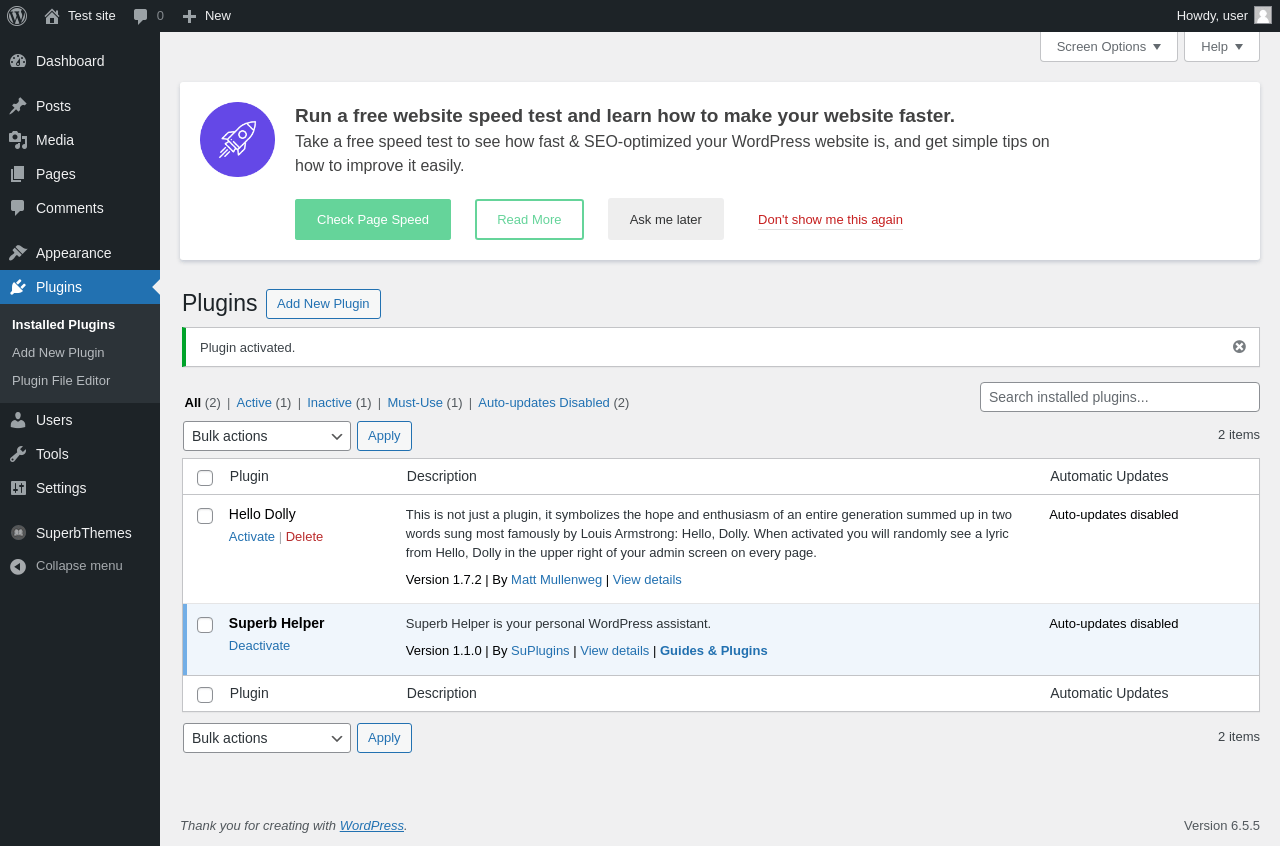Click the purple rocket speed-test icon

point(237,140)
